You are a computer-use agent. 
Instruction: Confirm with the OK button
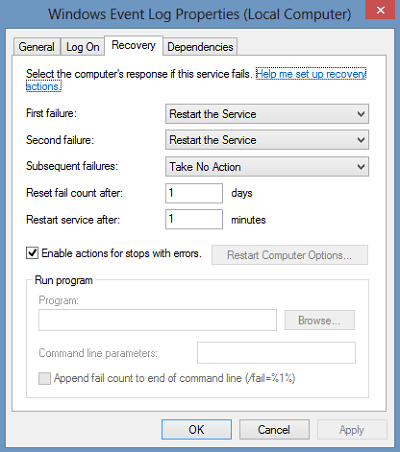197,430
